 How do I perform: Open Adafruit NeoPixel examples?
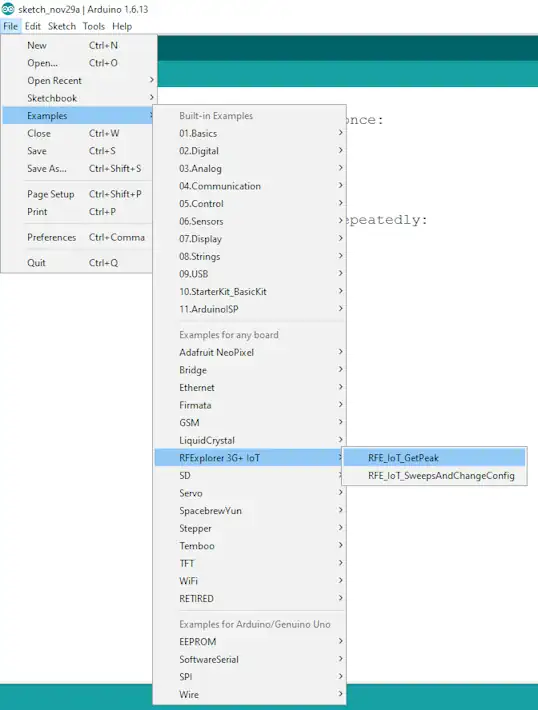coord(250,352)
